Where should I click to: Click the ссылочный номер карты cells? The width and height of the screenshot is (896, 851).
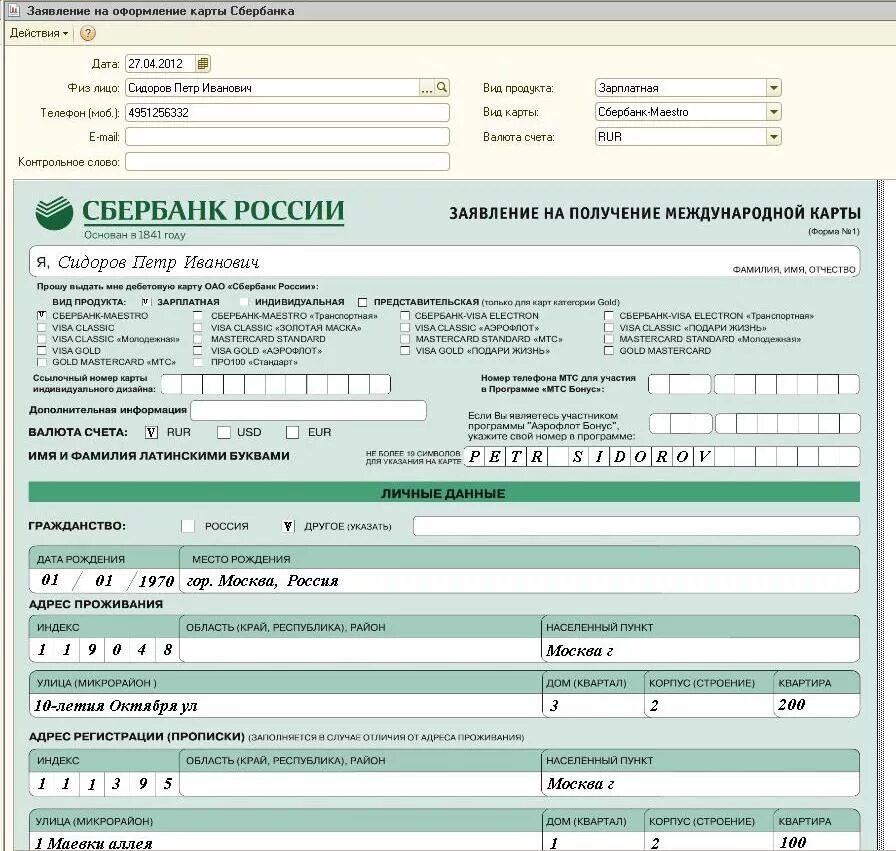coord(276,385)
